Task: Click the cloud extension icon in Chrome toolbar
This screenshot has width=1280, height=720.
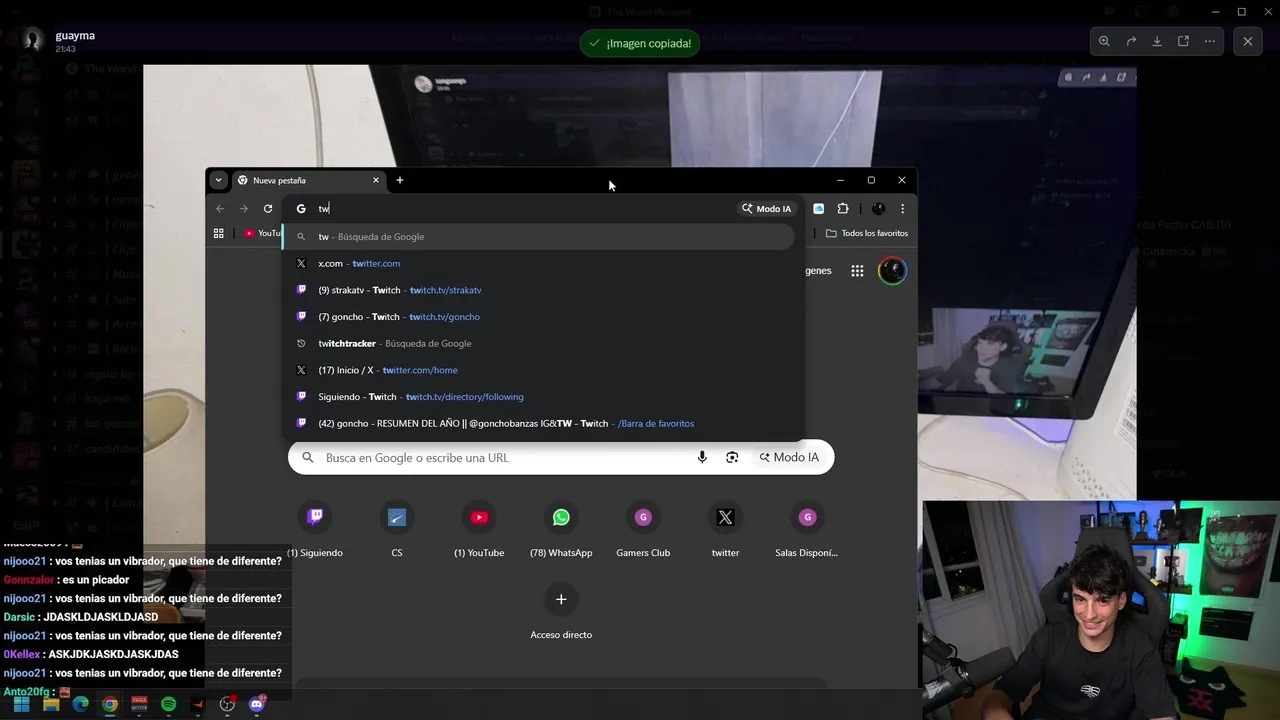Action: [x=819, y=209]
